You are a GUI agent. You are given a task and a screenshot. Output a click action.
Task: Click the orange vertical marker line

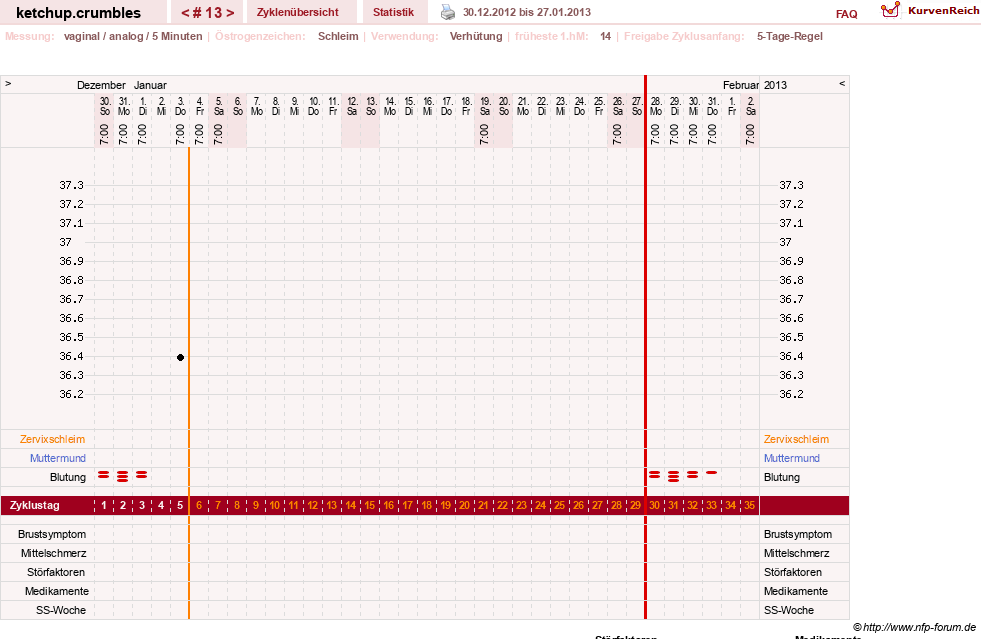[189, 383]
